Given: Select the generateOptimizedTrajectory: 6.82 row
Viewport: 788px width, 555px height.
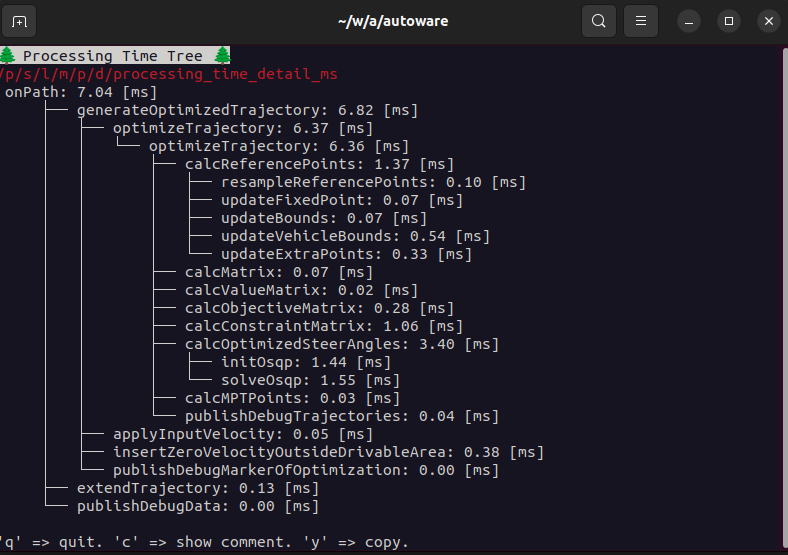Looking at the screenshot, I should pyautogui.click(x=247, y=110).
